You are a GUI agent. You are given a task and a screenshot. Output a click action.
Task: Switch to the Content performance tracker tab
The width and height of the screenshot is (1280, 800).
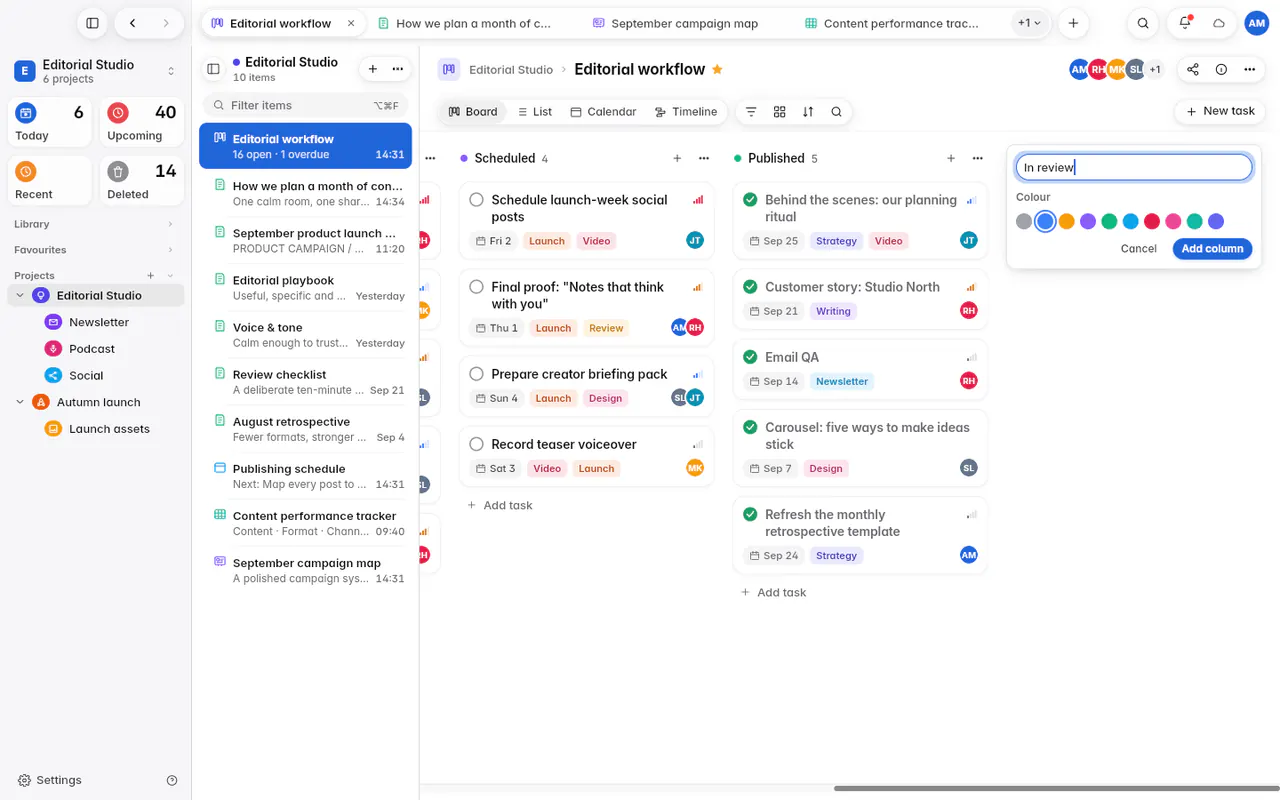pyautogui.click(x=892, y=23)
